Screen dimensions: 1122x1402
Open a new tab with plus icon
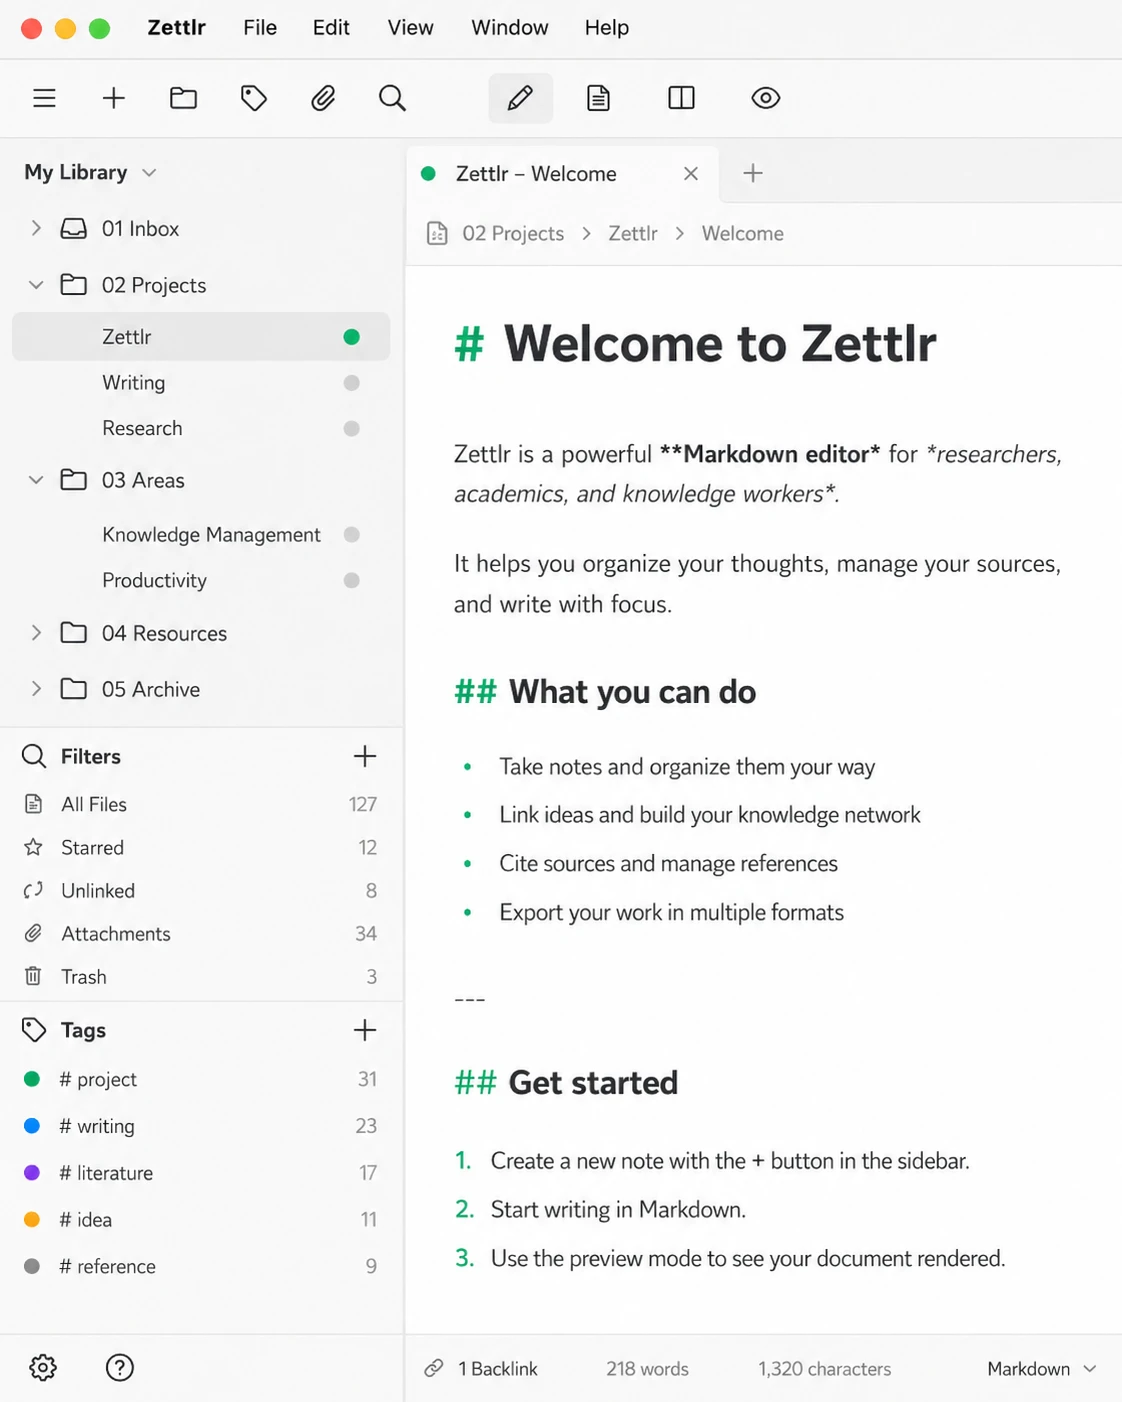(753, 173)
